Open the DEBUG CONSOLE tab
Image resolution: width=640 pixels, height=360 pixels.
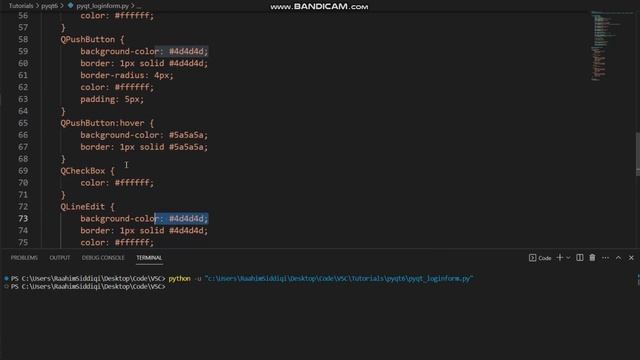103,258
